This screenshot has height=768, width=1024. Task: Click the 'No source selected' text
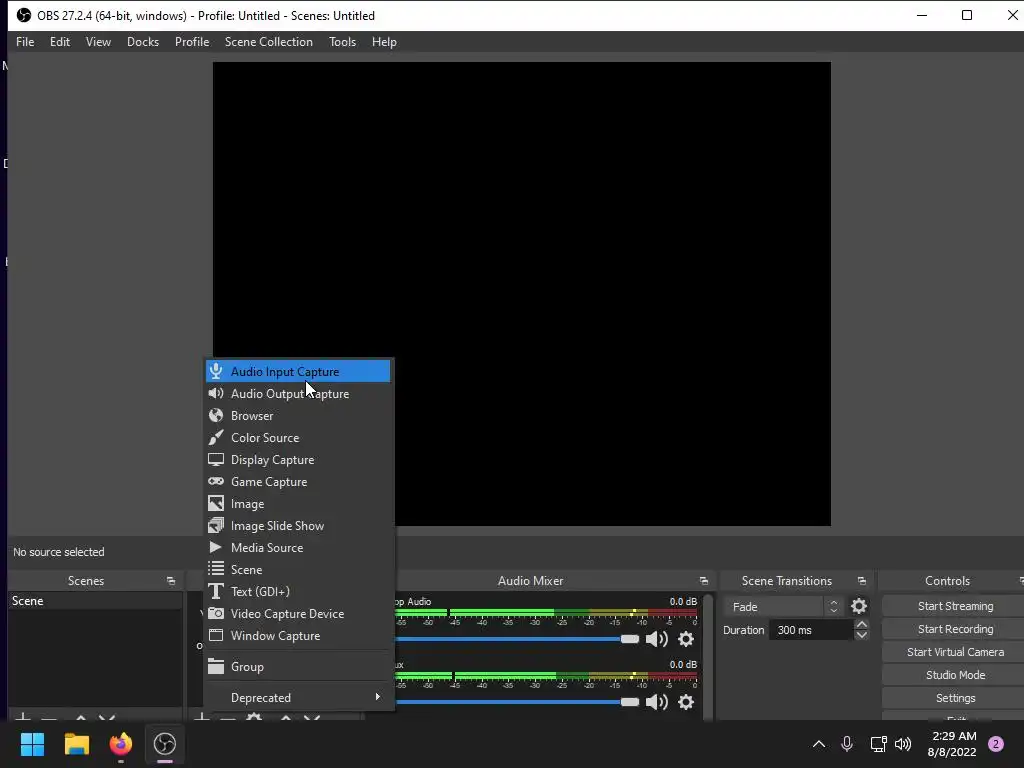(x=59, y=552)
